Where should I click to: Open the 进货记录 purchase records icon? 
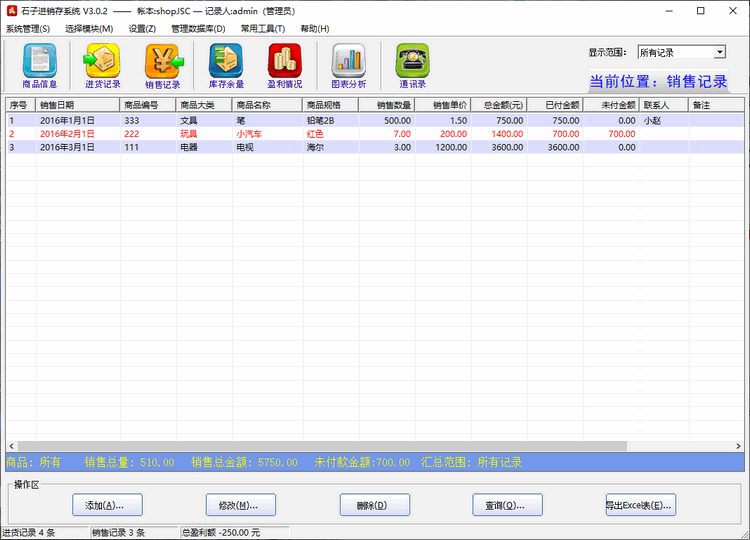click(x=101, y=65)
